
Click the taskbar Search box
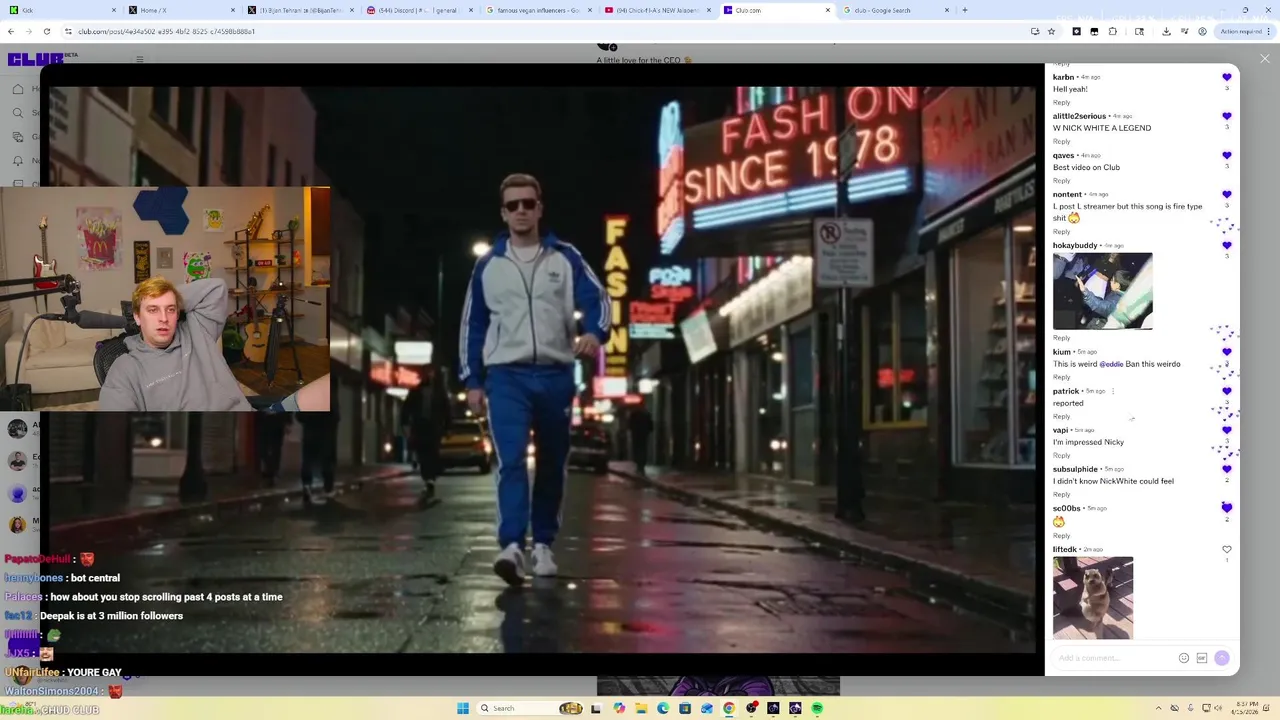pos(530,708)
